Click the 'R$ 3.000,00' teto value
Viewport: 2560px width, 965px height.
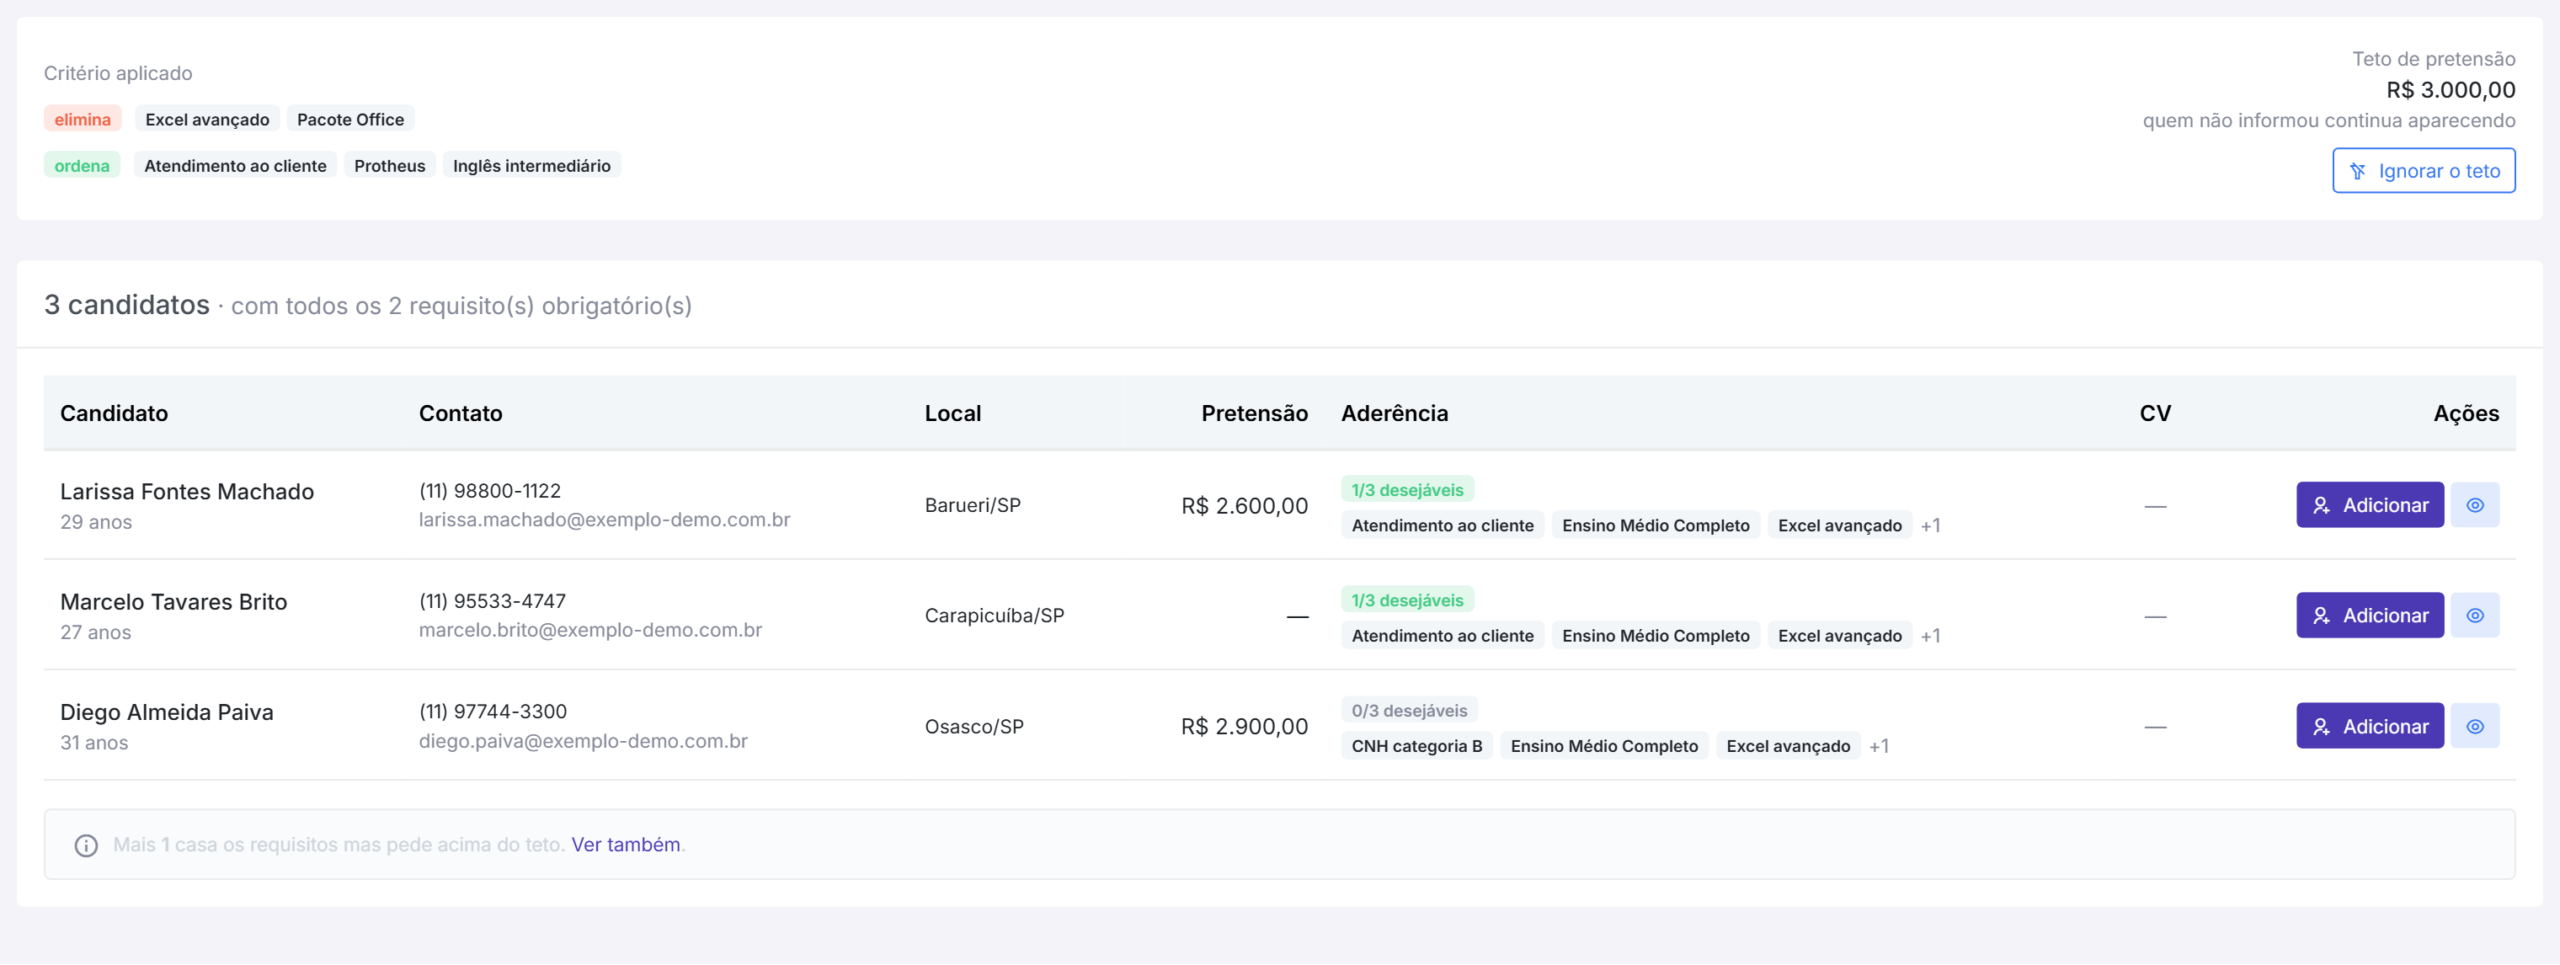pos(2451,90)
